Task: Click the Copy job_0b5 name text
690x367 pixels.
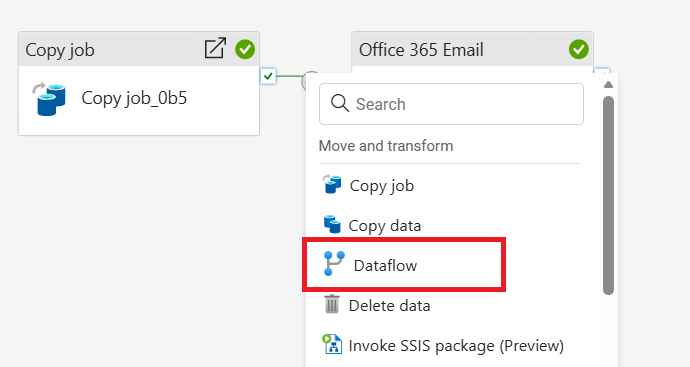Action: 134,98
